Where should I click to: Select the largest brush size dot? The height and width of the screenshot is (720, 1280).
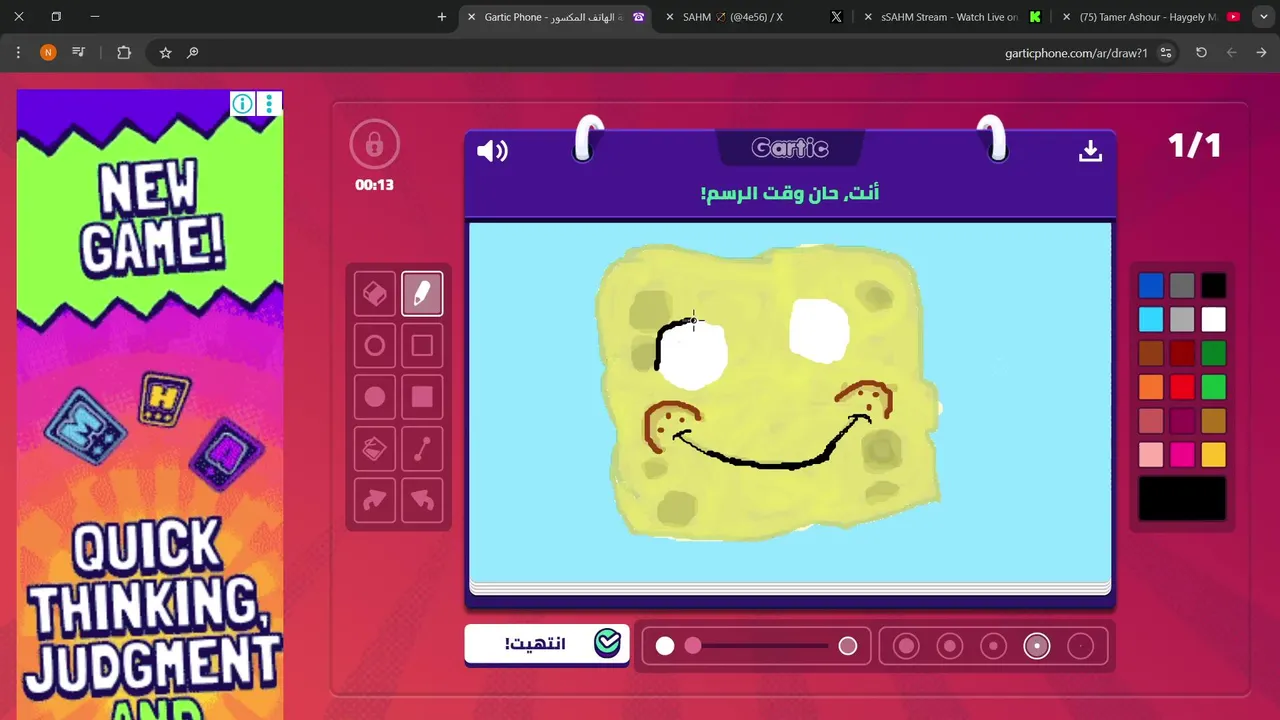click(906, 646)
